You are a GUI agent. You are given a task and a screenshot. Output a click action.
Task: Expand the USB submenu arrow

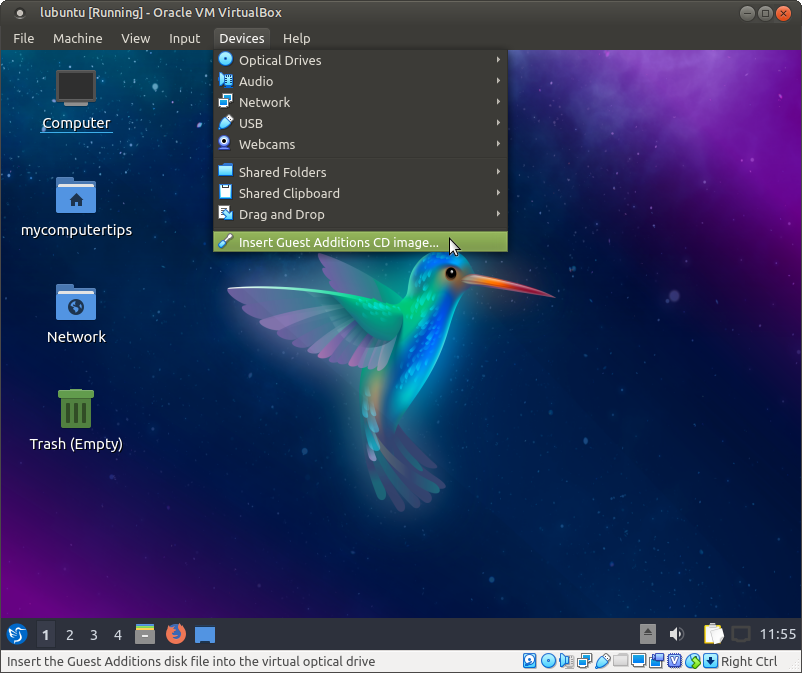[x=498, y=123]
